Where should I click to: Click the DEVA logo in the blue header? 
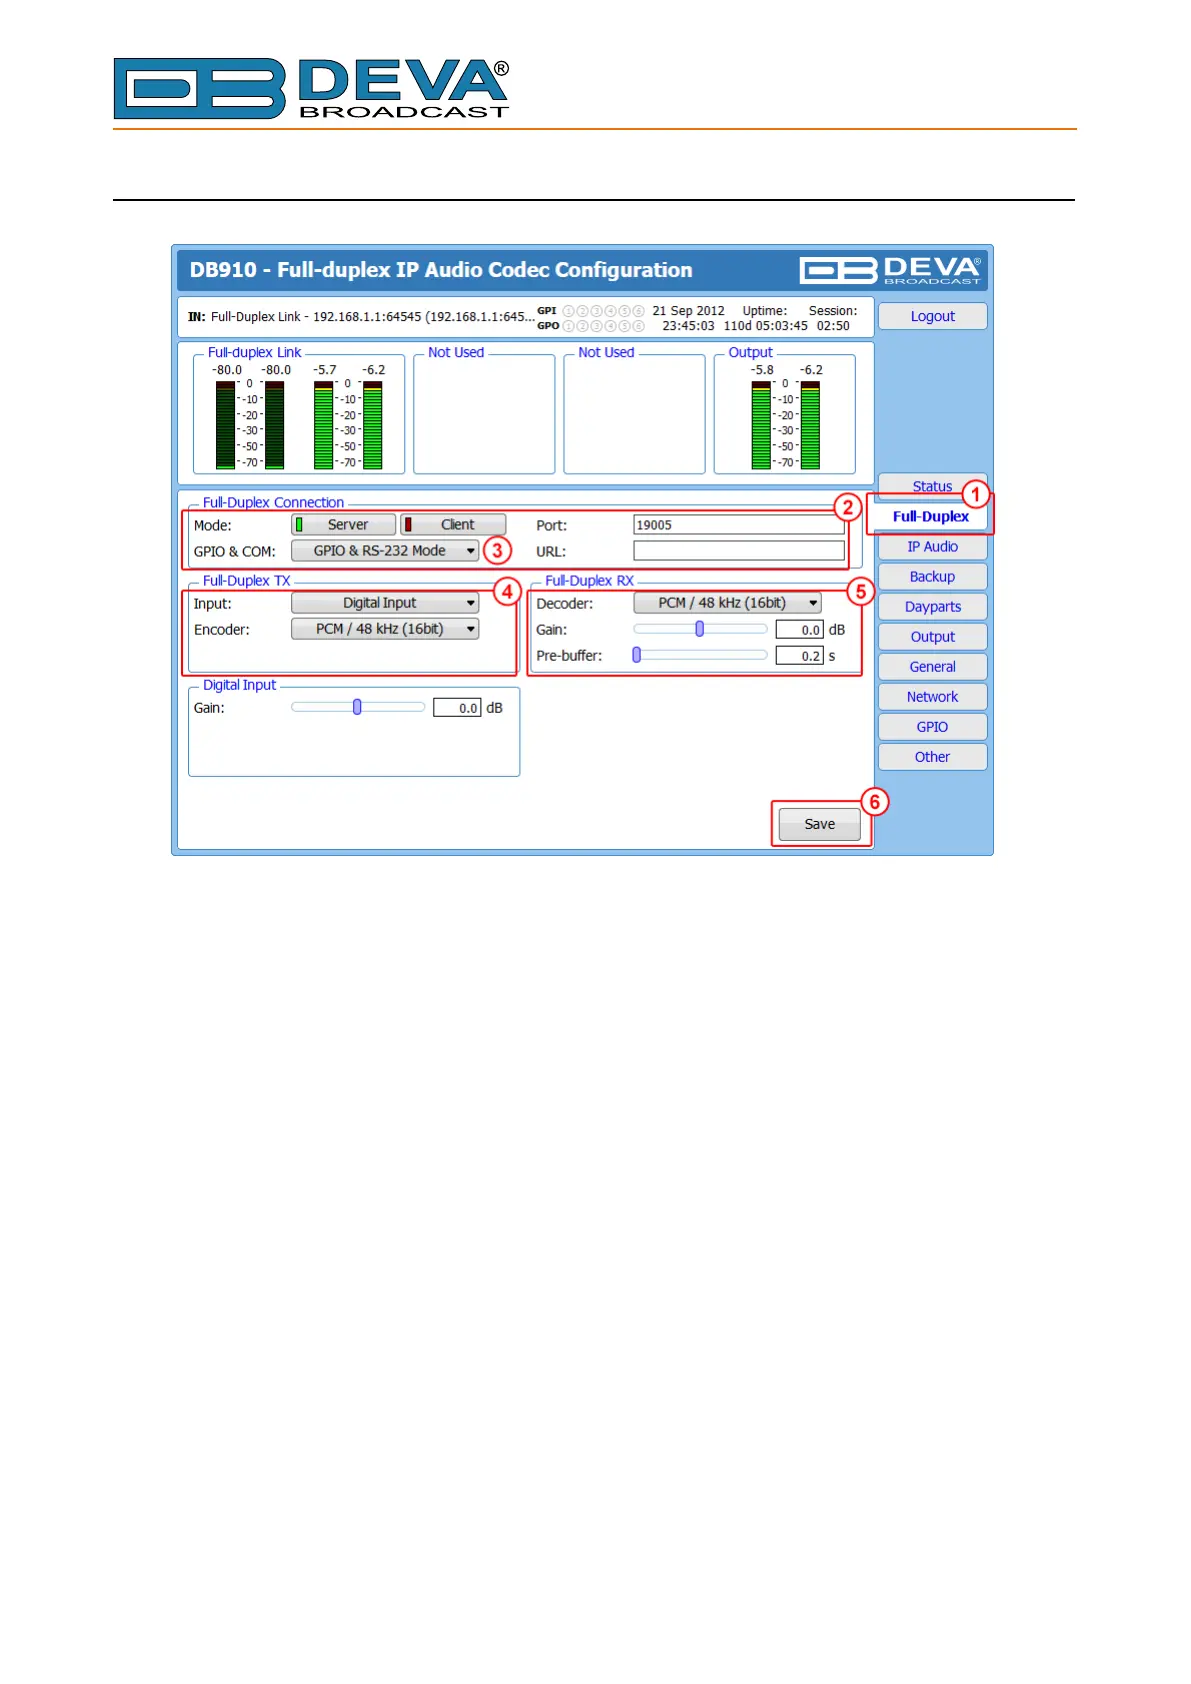pos(891,270)
